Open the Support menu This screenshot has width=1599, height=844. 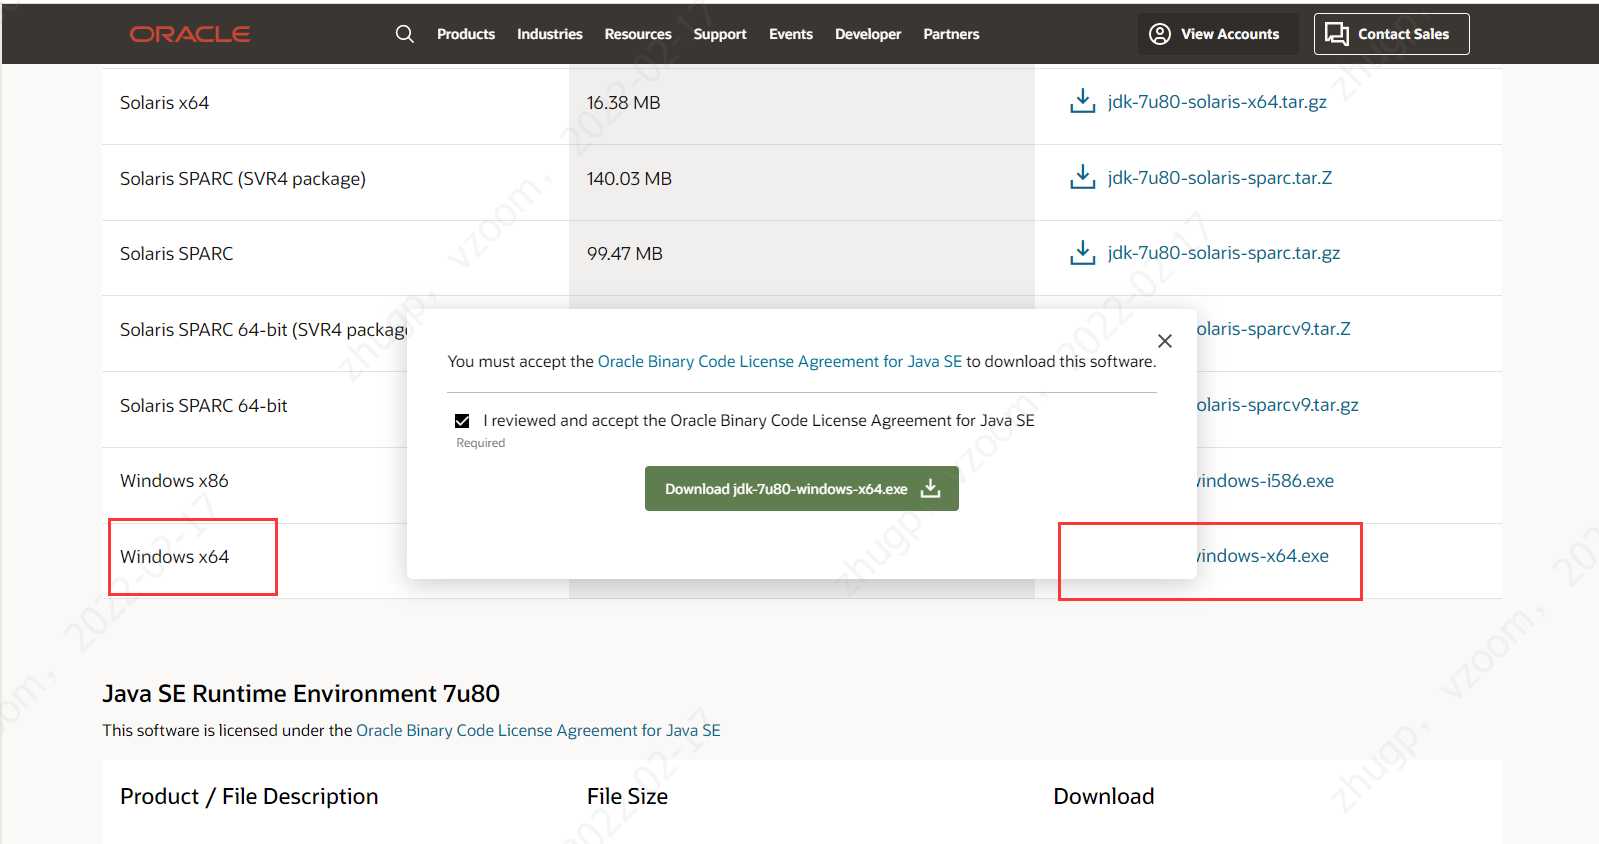[720, 34]
